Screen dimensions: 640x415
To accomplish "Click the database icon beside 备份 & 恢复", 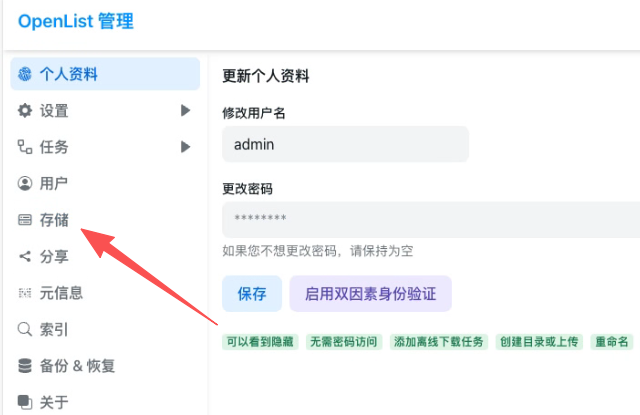I will tap(25, 366).
